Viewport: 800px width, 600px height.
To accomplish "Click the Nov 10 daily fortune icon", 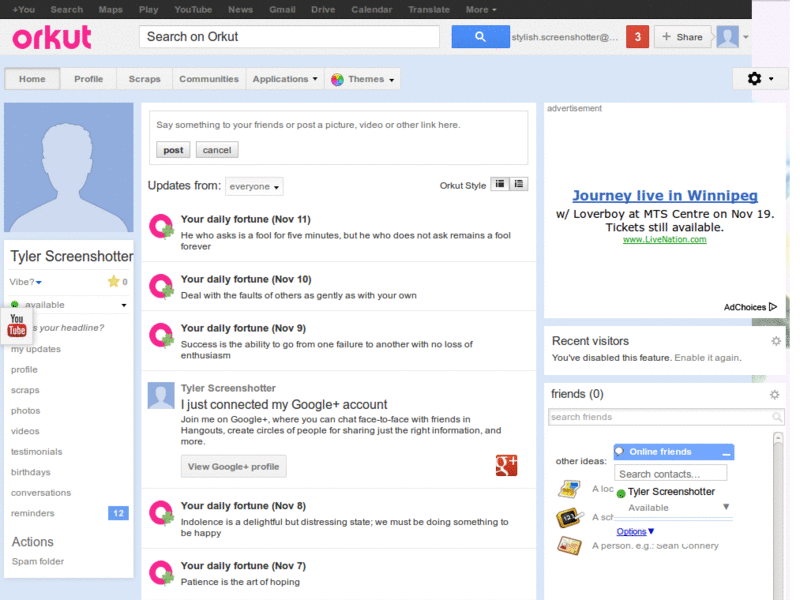I will coord(161,286).
